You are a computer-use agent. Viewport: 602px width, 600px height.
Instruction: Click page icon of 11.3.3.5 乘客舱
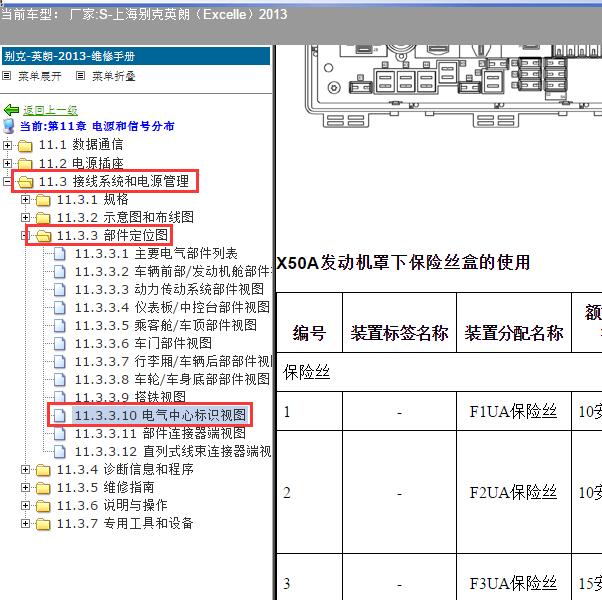point(60,326)
